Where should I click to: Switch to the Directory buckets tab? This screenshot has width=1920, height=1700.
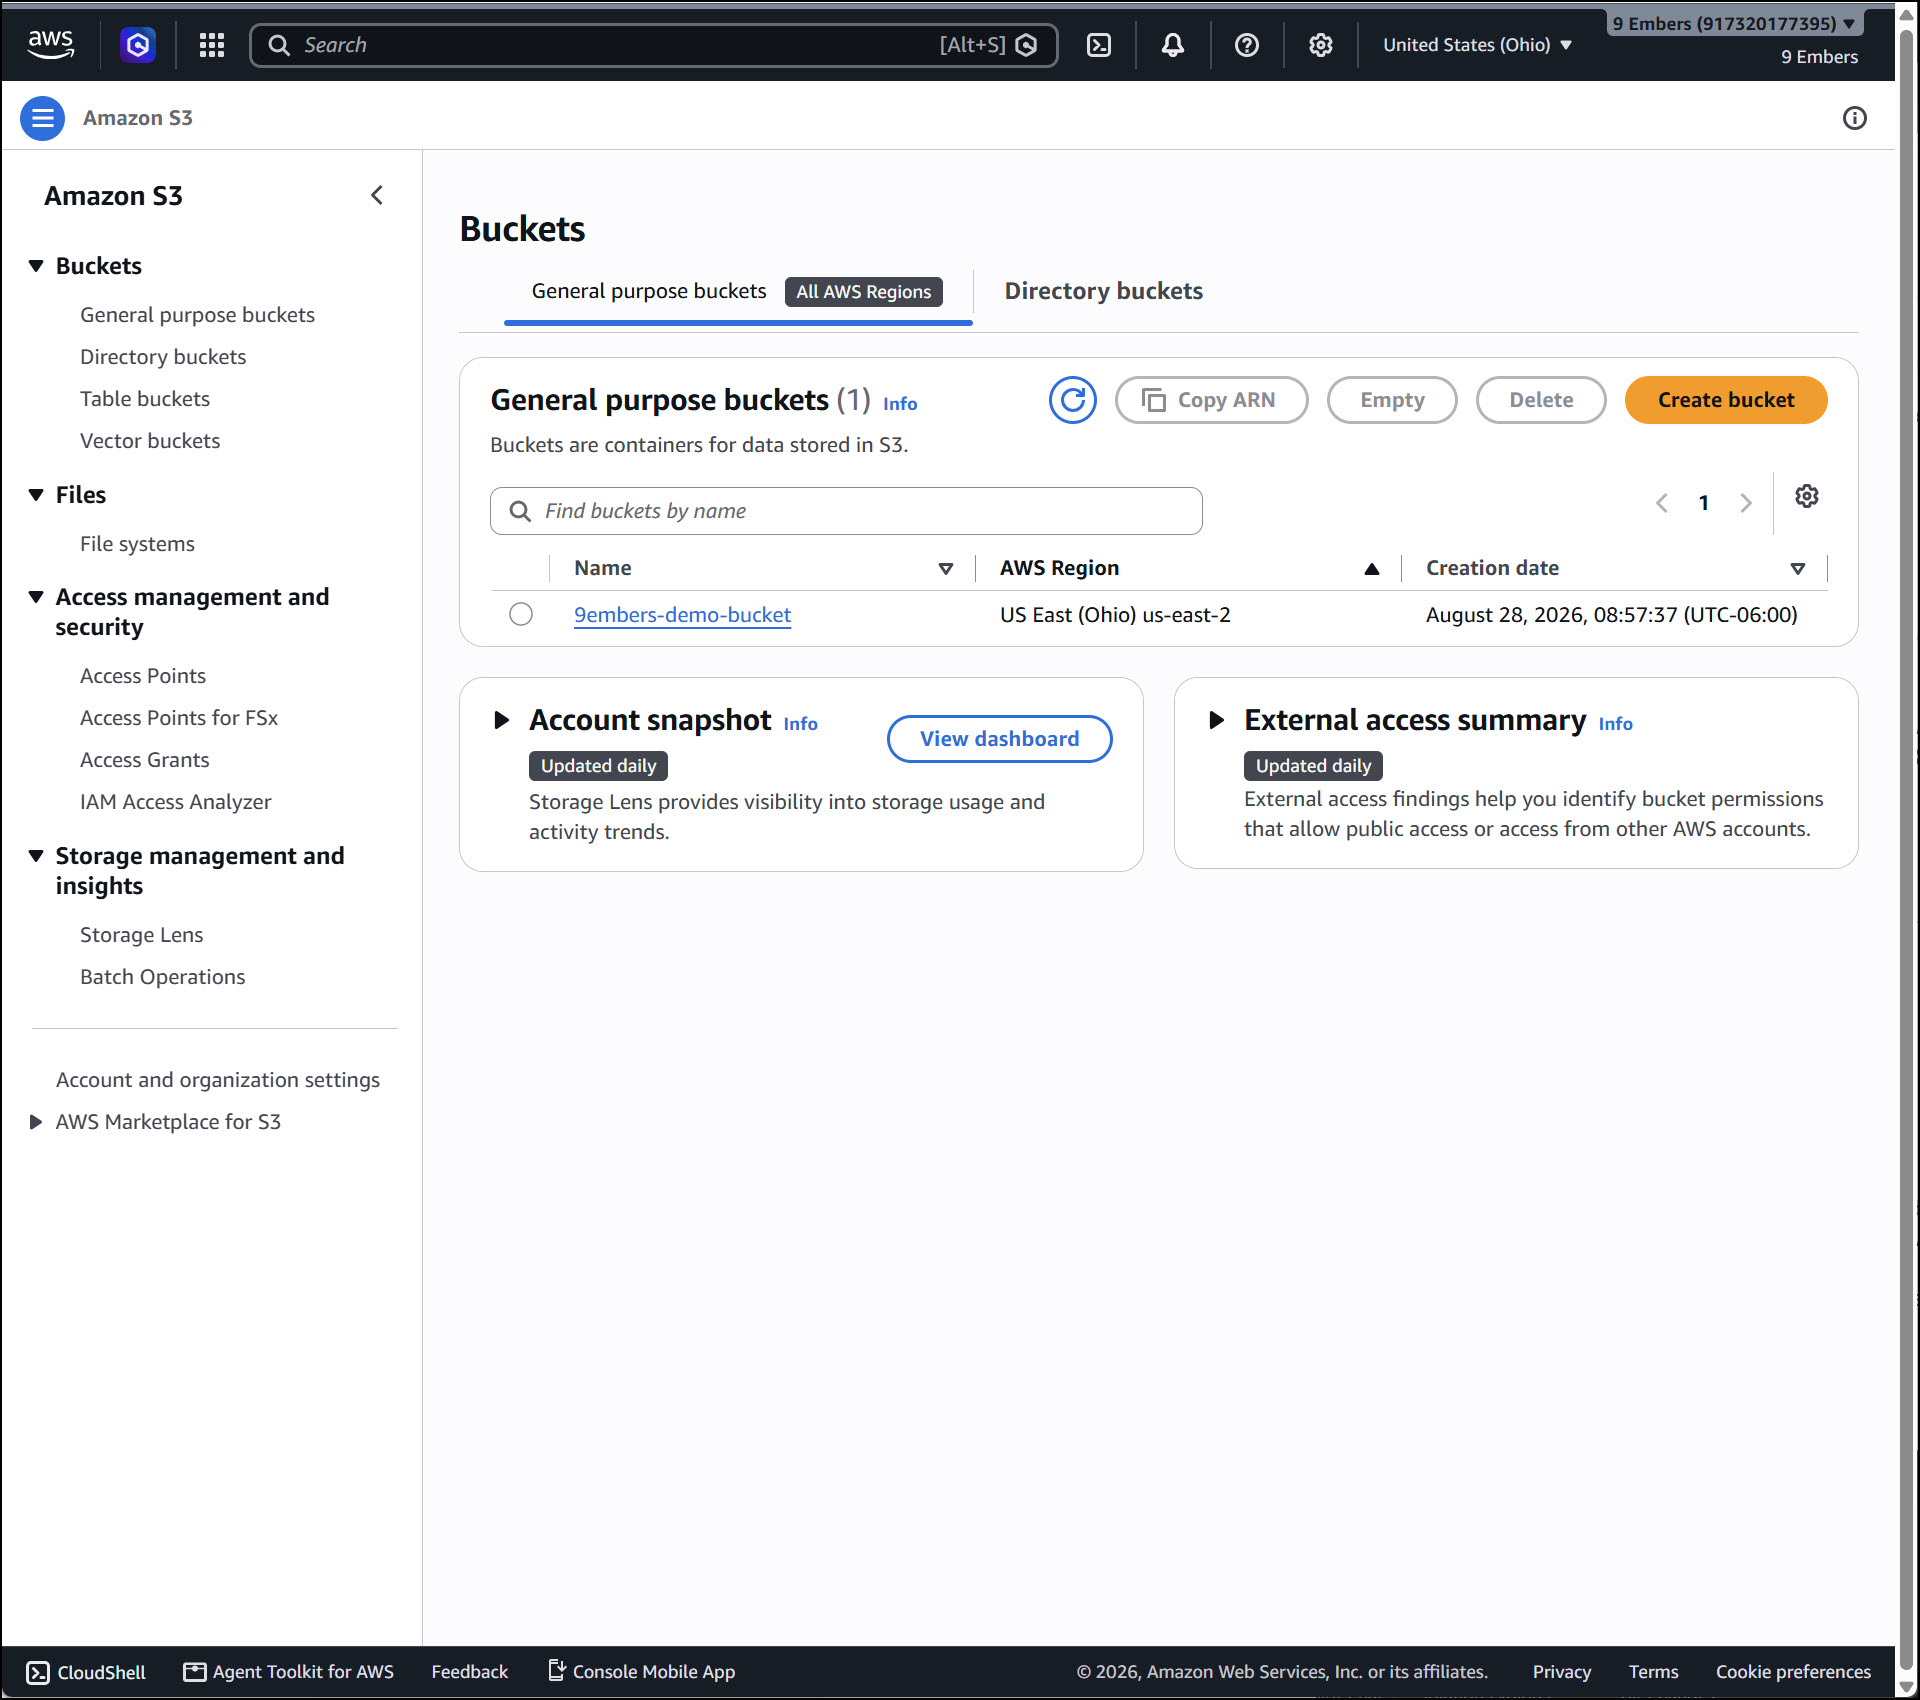pyautogui.click(x=1104, y=291)
